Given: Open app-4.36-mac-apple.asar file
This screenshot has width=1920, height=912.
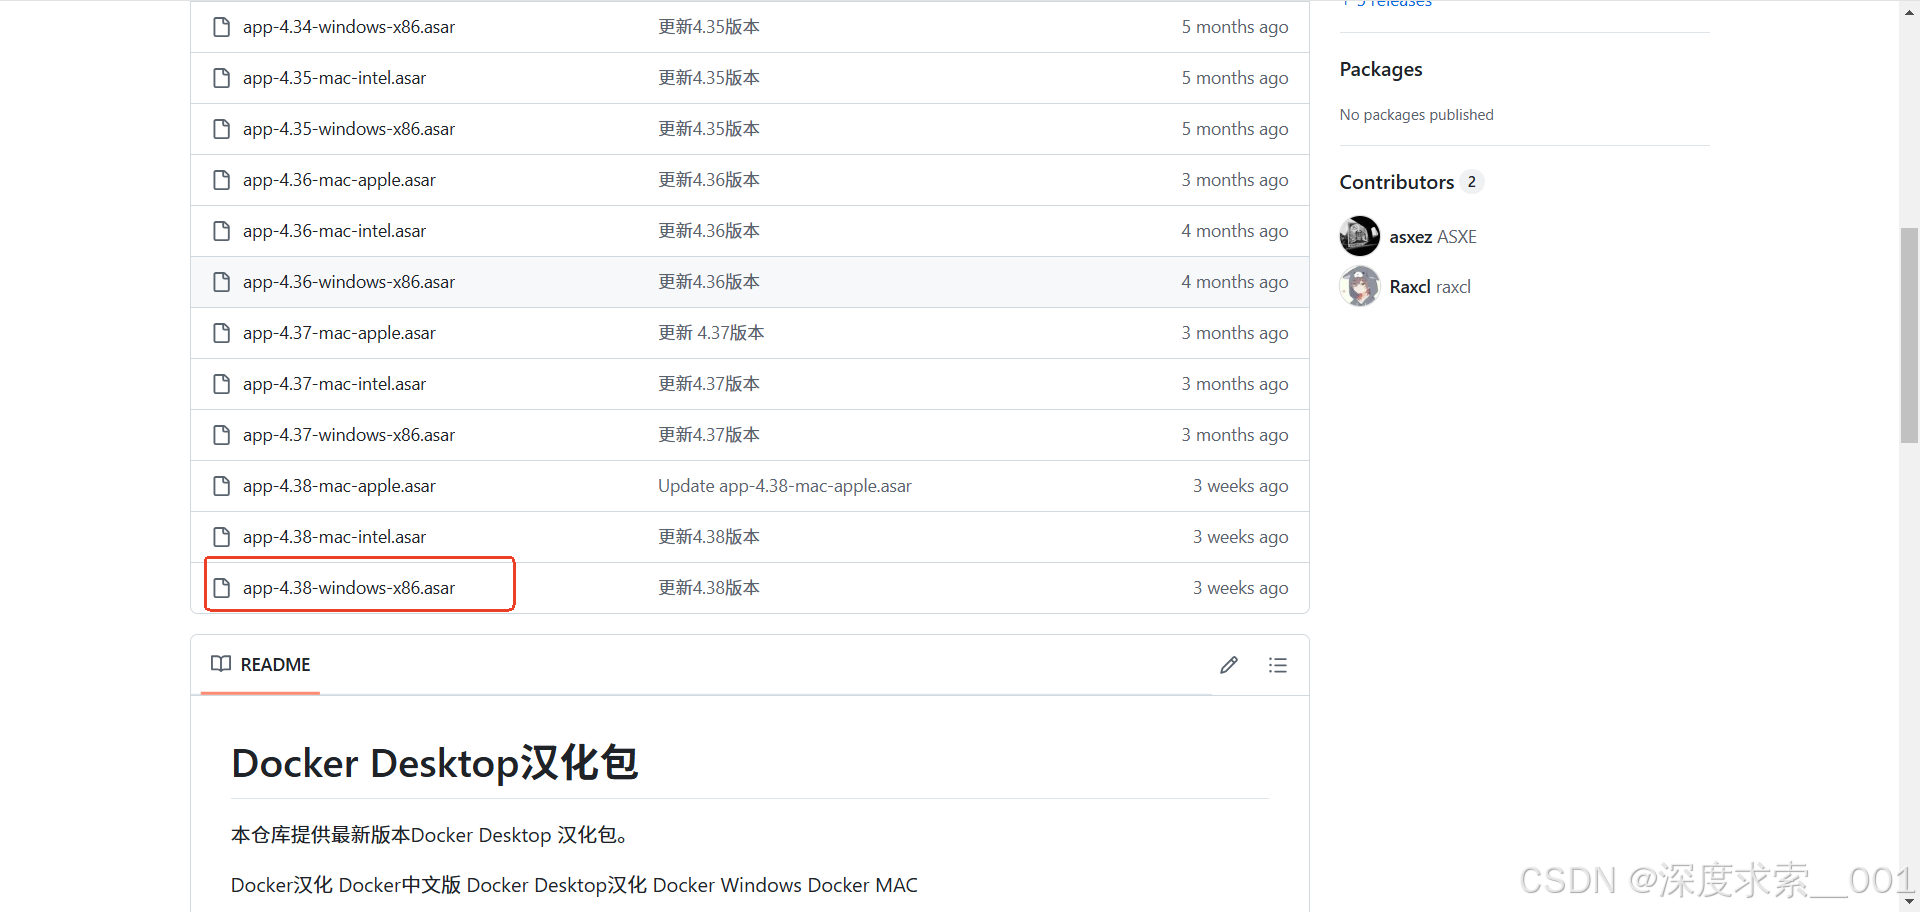Looking at the screenshot, I should 339,180.
